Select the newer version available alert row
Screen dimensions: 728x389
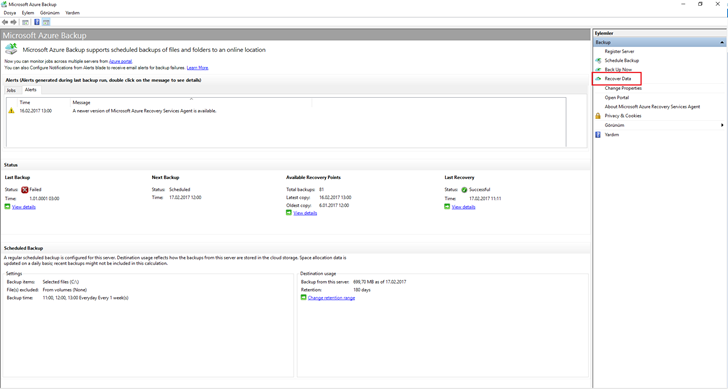tap(286, 111)
